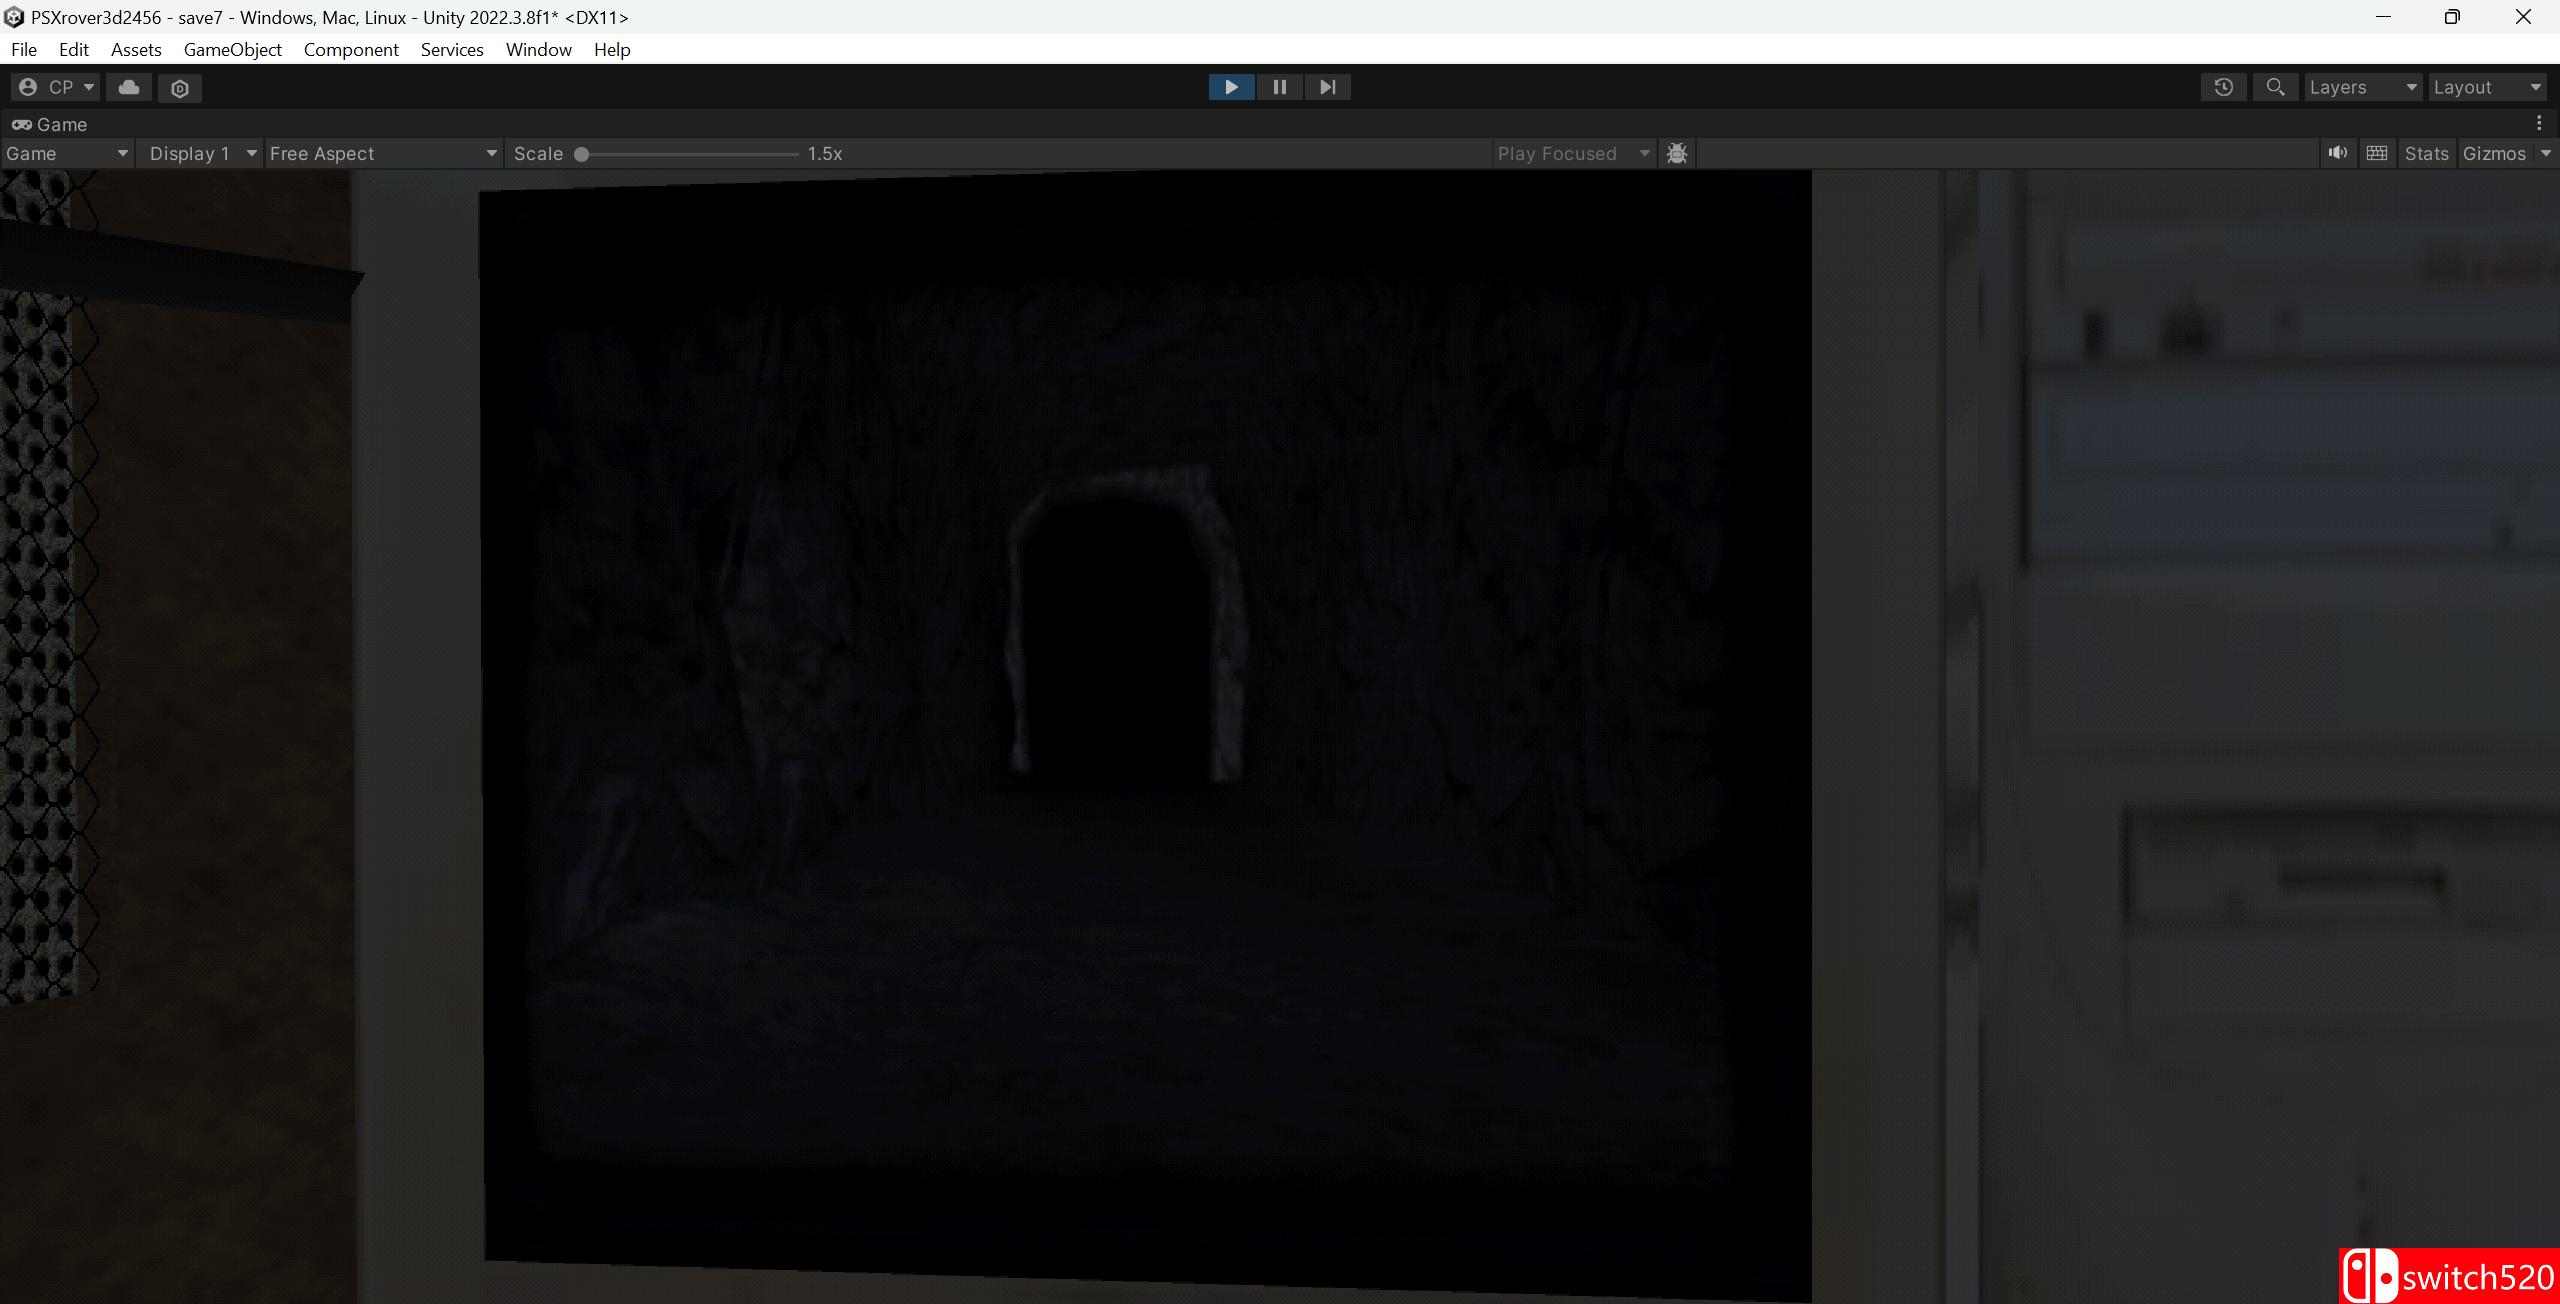Screen dimensions: 2560x1304
Task: Mute audio in Game view
Action: (x=2337, y=153)
